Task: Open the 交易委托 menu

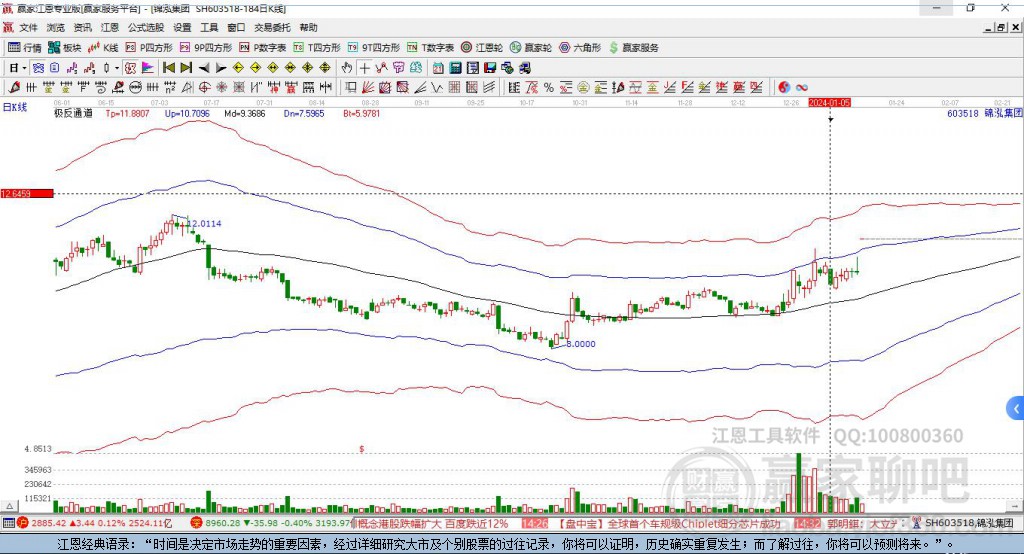Action: 272,27
